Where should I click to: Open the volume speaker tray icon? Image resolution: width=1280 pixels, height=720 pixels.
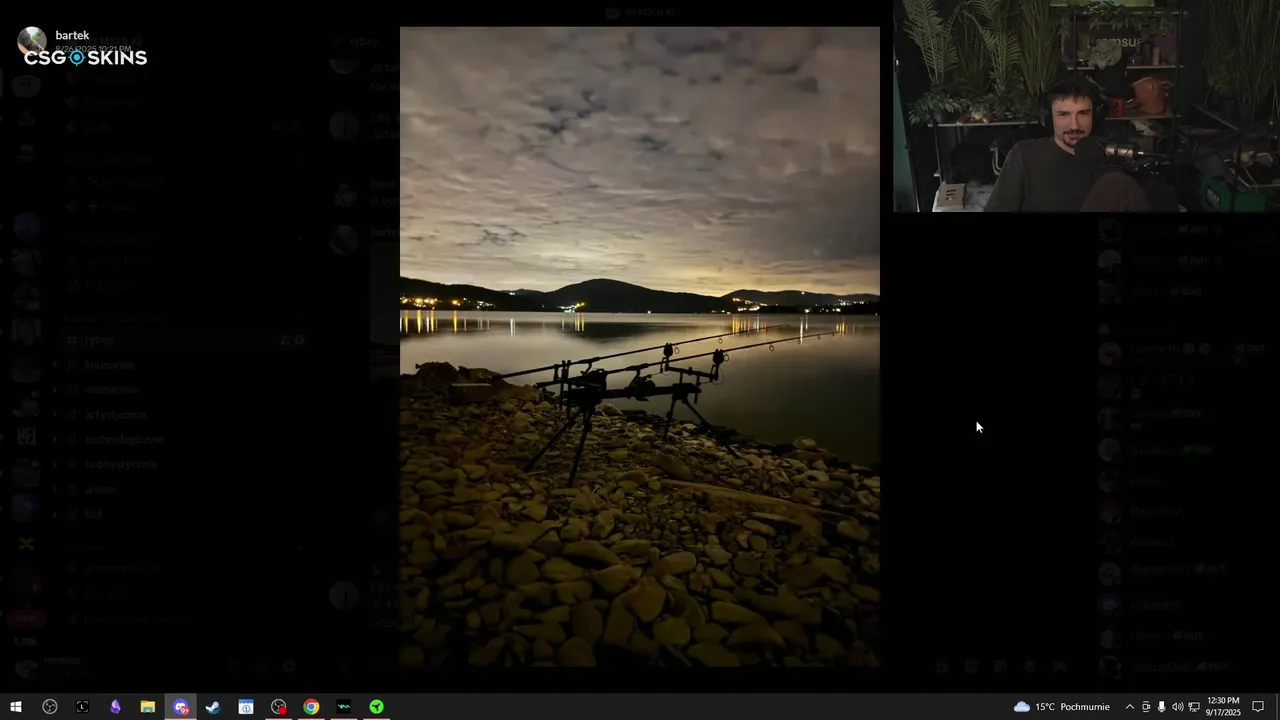[1177, 707]
